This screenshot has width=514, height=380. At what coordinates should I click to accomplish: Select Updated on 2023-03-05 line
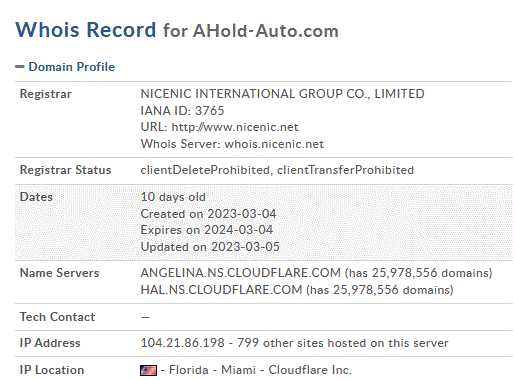(x=210, y=247)
